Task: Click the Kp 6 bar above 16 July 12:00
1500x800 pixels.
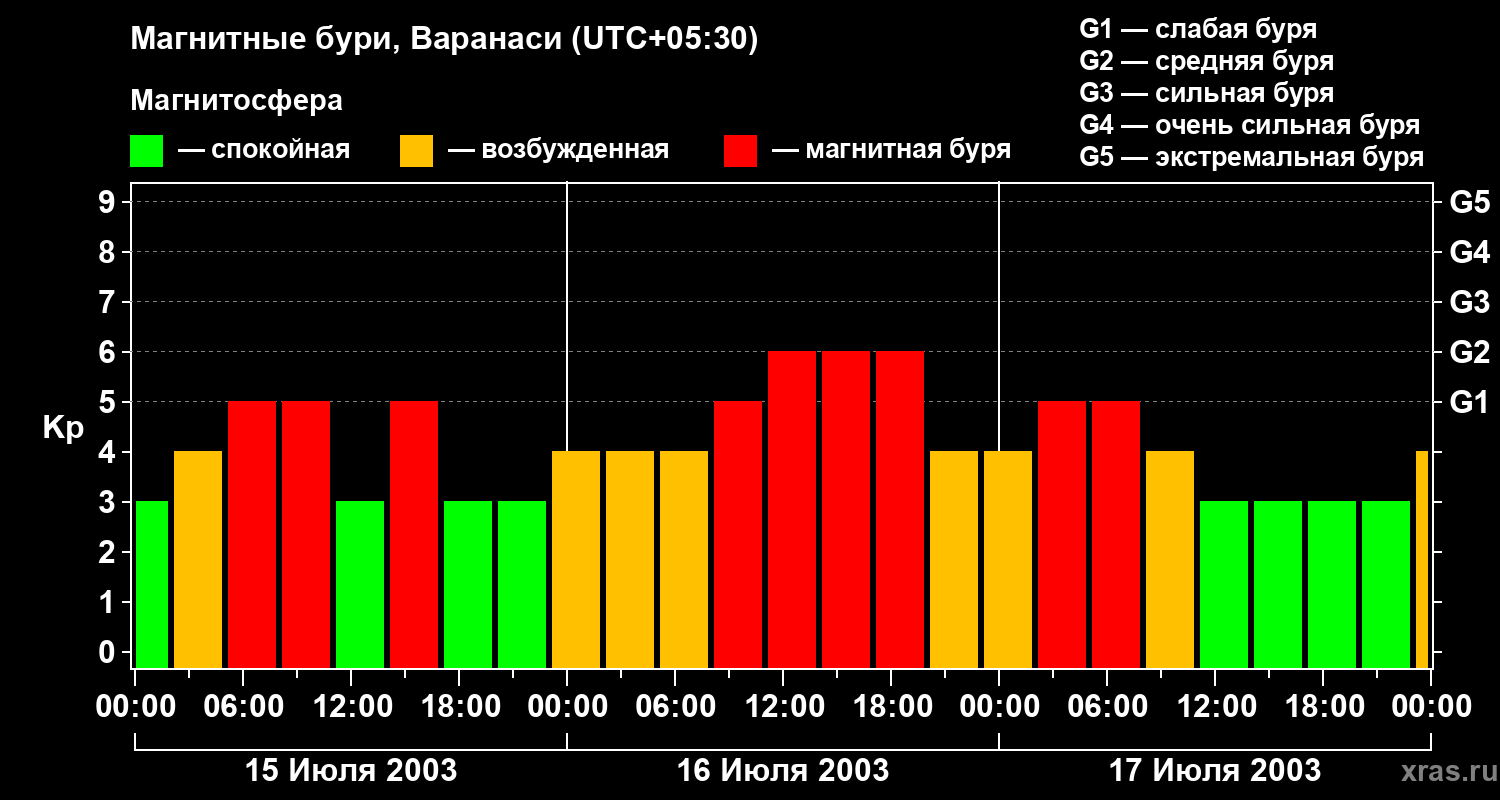Action: pos(792,509)
